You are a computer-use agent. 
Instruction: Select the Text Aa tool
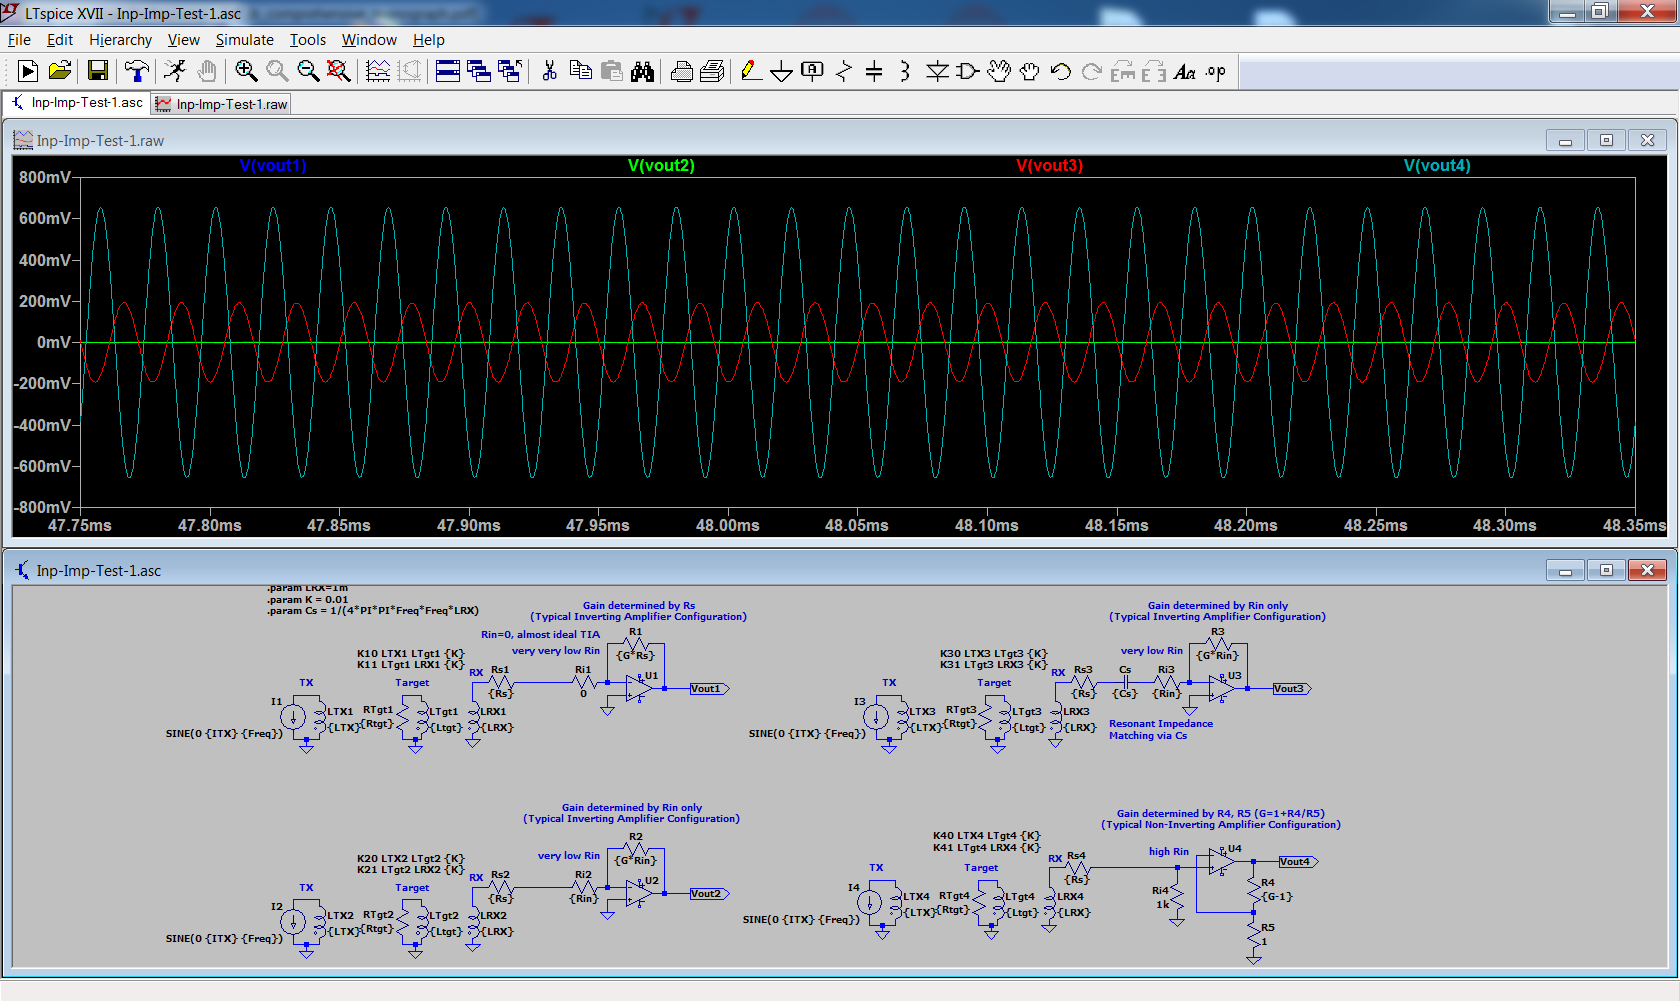[x=1185, y=71]
